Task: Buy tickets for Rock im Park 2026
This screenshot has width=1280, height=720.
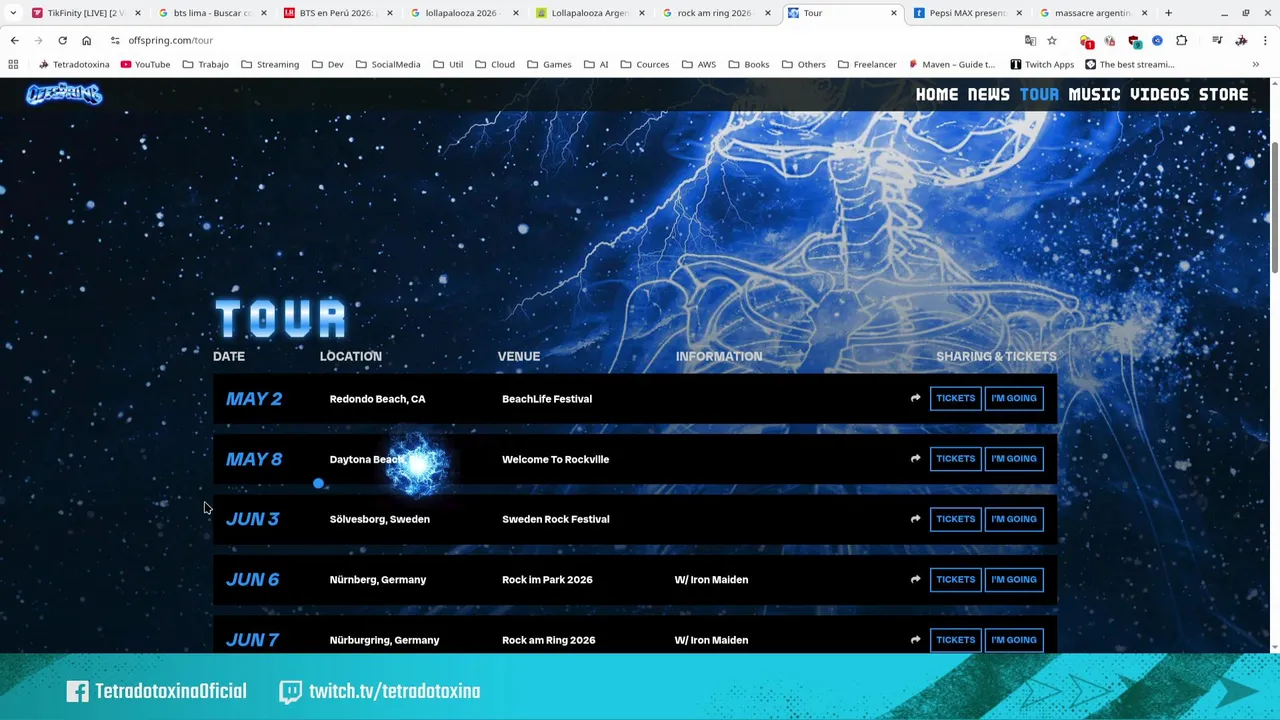Action: (955, 579)
